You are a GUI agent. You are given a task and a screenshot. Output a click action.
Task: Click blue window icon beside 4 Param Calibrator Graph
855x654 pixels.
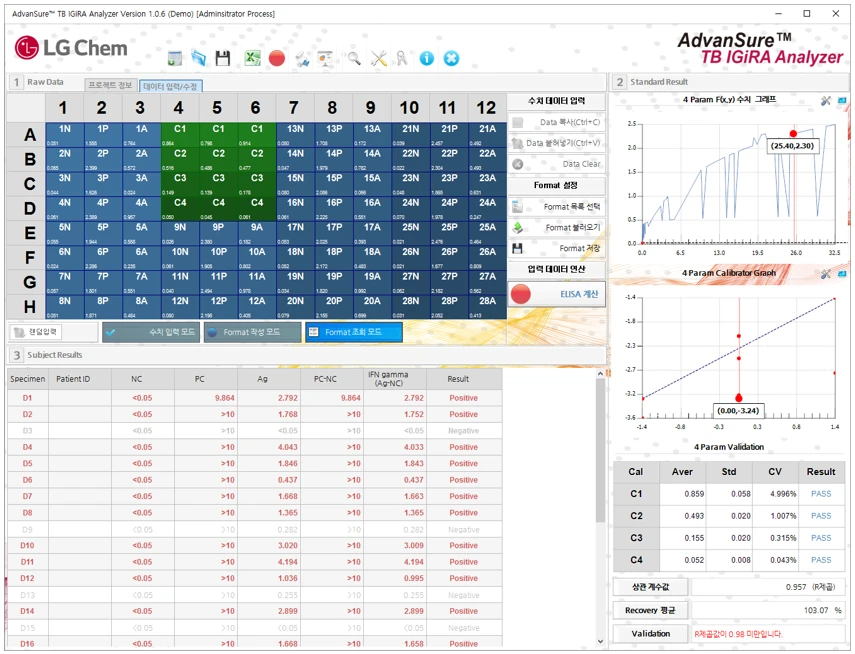tap(842, 274)
